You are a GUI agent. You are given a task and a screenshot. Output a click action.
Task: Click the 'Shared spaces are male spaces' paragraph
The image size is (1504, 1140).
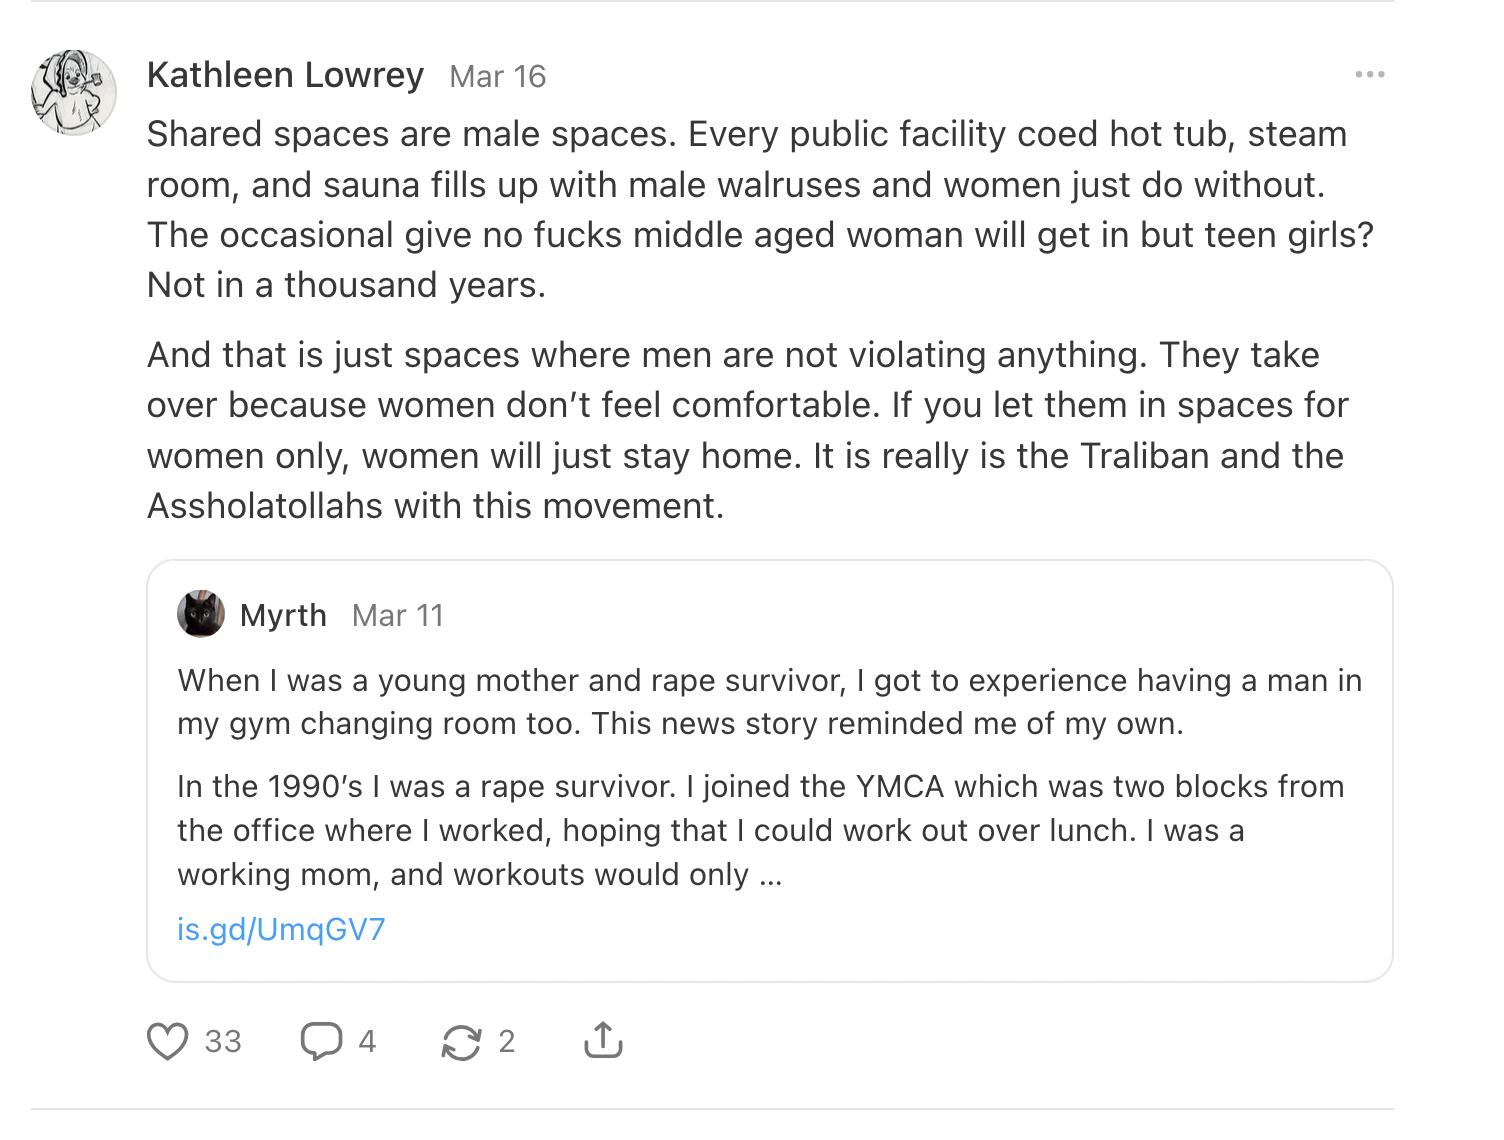(x=760, y=210)
